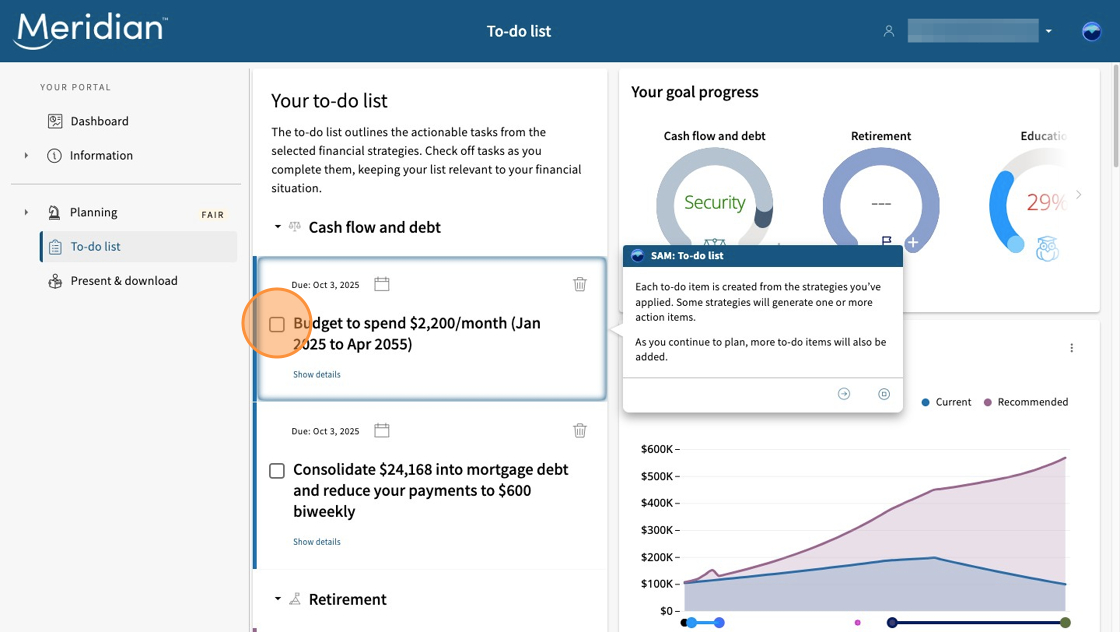The image size is (1120, 632).
Task: Expand the Information section arrow
Action: [26, 155]
